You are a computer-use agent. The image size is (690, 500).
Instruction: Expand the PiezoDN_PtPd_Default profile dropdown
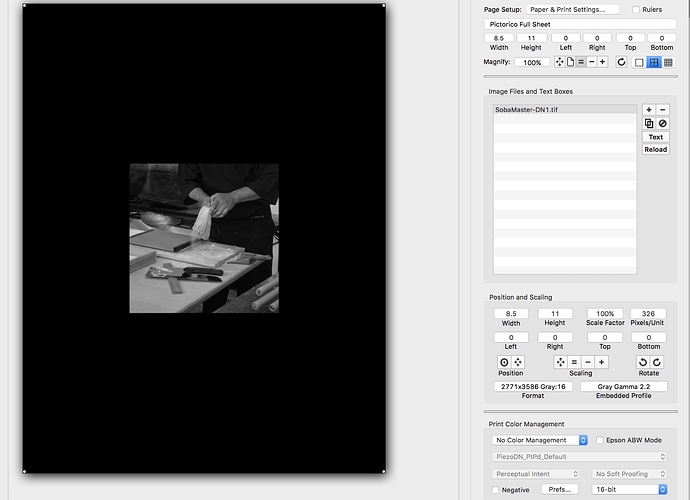[x=579, y=456]
